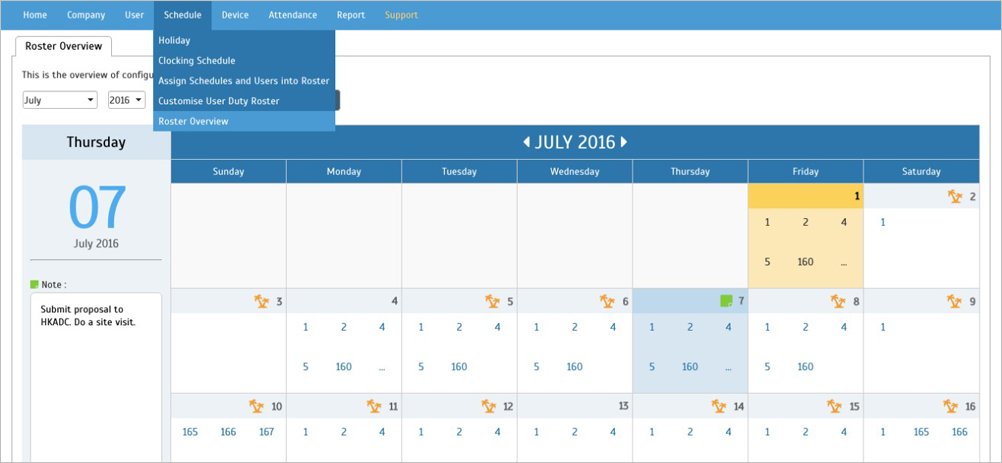Open the Company menu

(86, 15)
